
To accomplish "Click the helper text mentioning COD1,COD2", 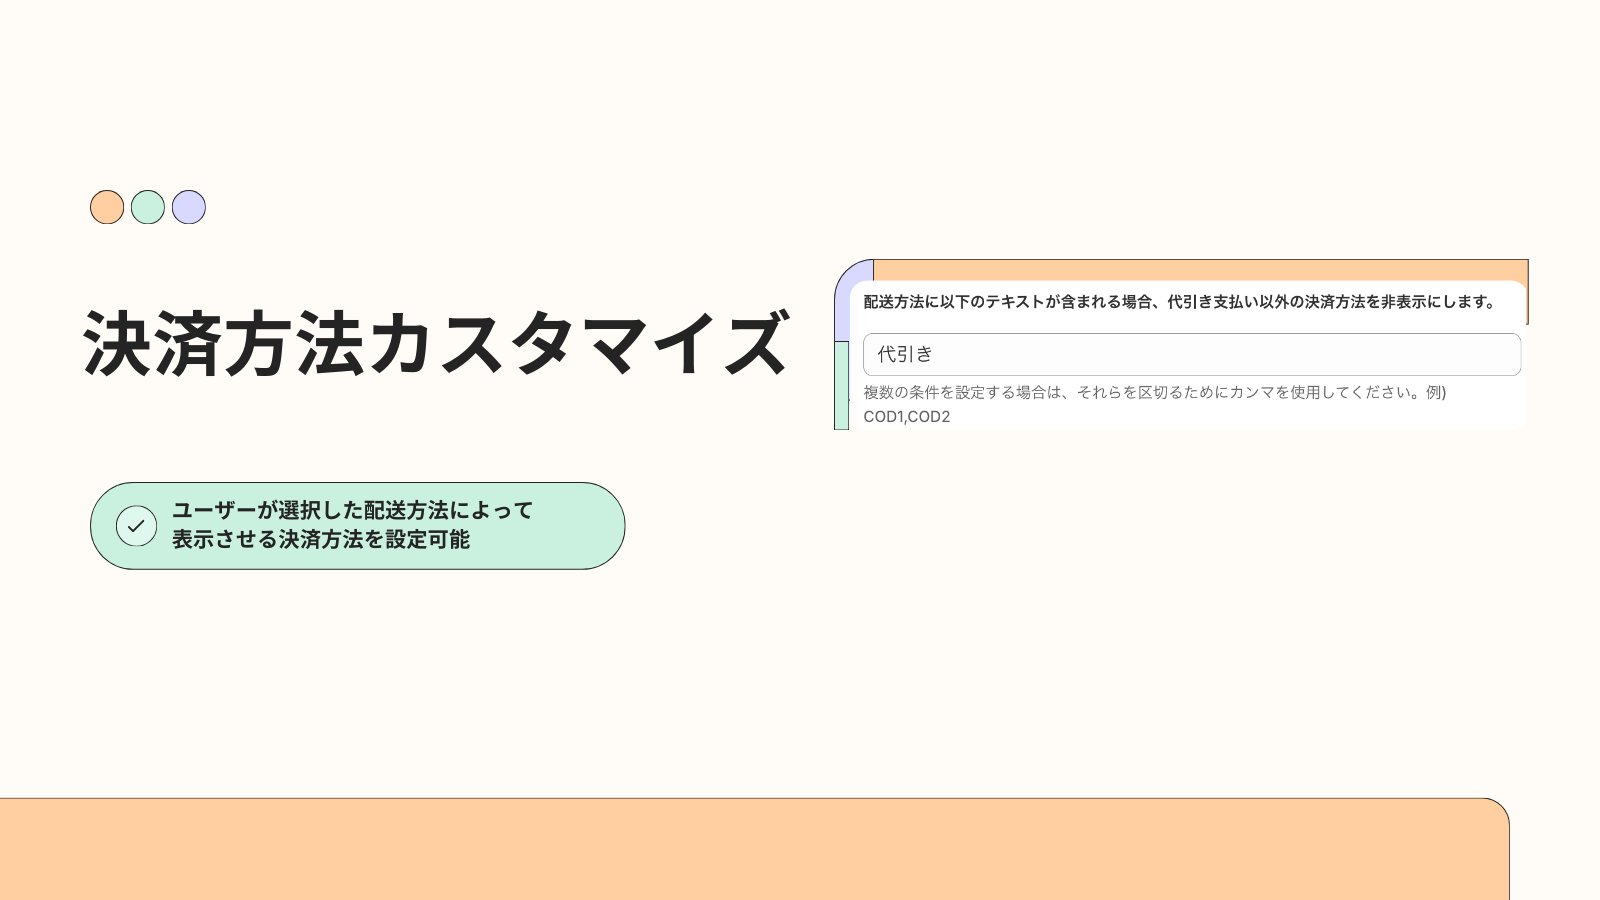I will (x=1155, y=404).
